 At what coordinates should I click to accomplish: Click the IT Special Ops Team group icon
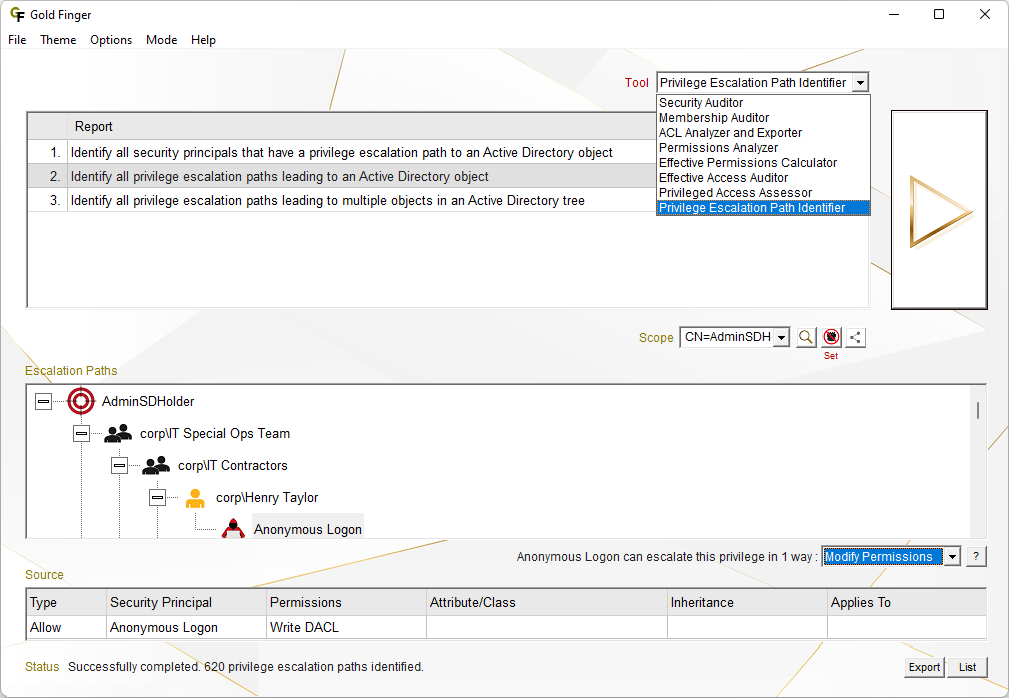[118, 434]
